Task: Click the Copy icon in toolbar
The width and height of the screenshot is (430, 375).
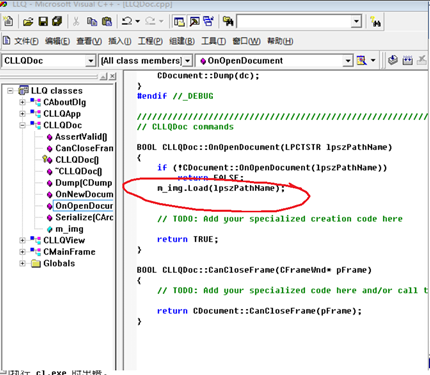Action: [92, 22]
